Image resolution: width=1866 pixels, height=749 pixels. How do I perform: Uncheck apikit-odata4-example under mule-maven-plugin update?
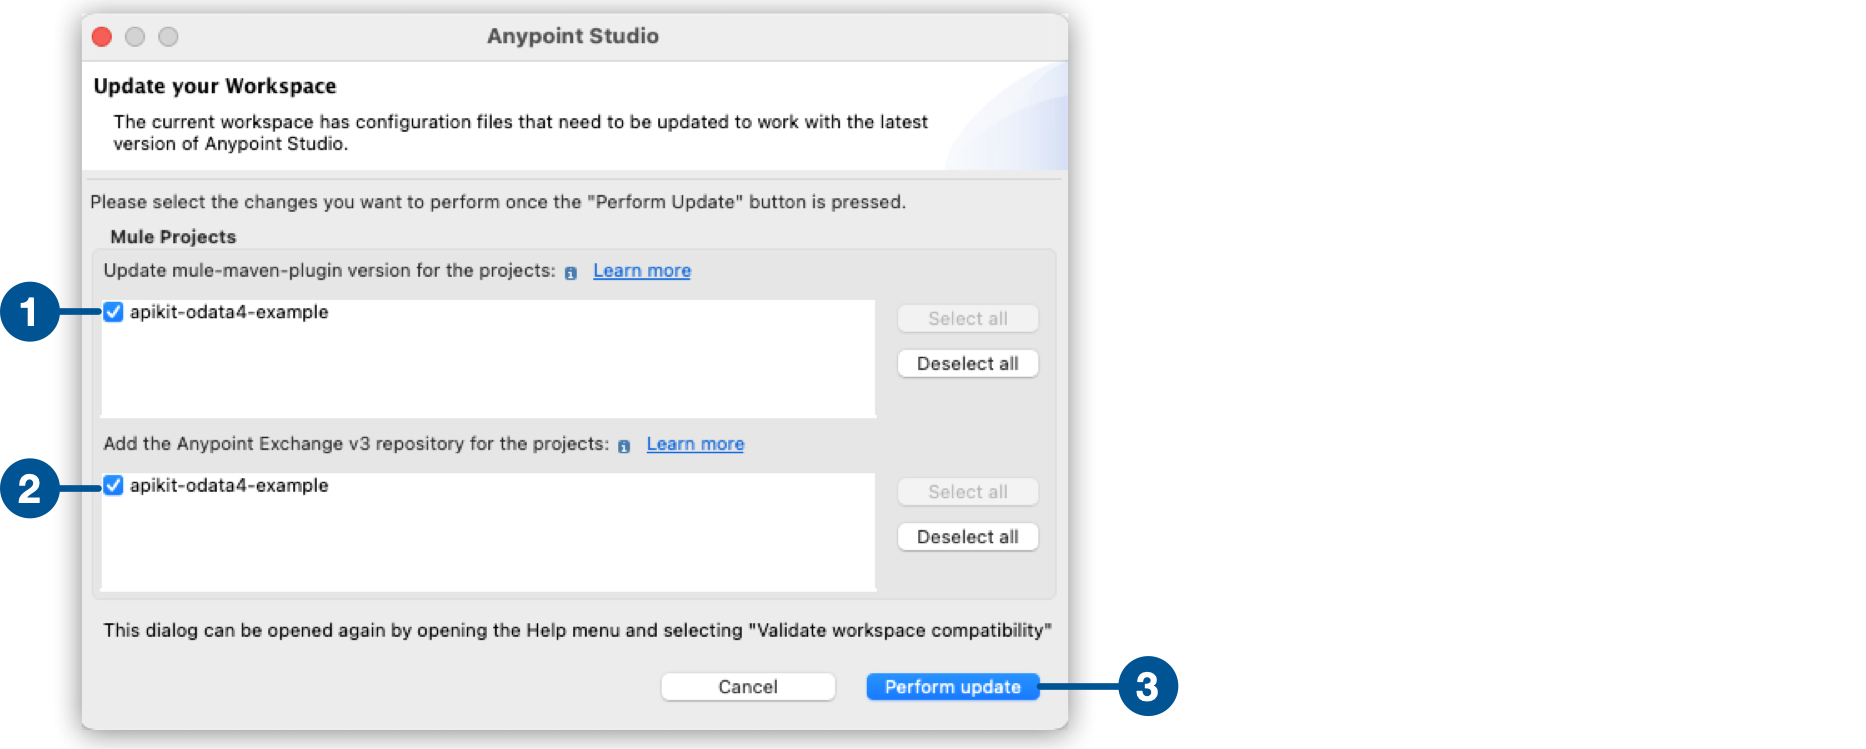[x=113, y=312]
